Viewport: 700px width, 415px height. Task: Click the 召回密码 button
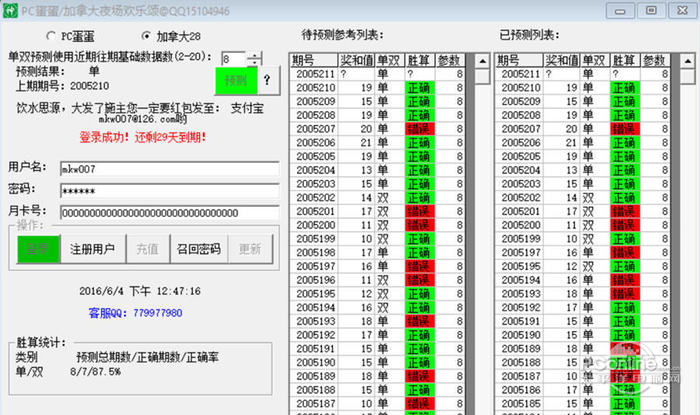199,249
